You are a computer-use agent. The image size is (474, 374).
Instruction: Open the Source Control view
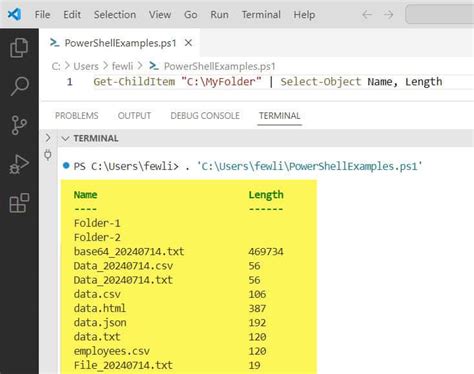tap(19, 125)
